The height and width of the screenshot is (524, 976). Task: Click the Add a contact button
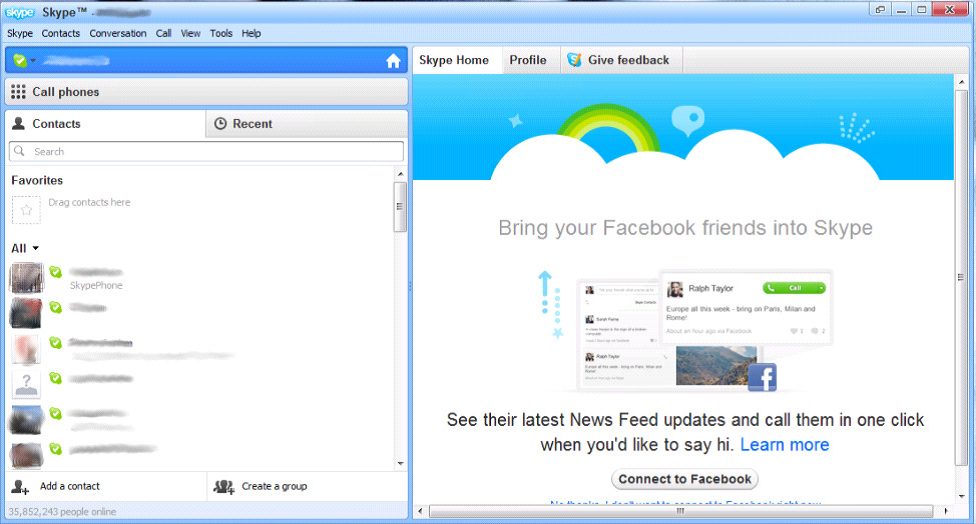pyautogui.click(x=106, y=487)
